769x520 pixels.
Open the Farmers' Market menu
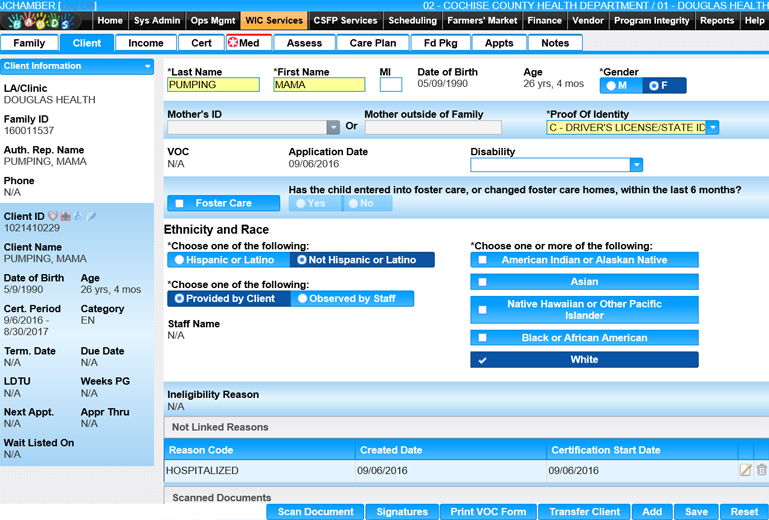[482, 20]
